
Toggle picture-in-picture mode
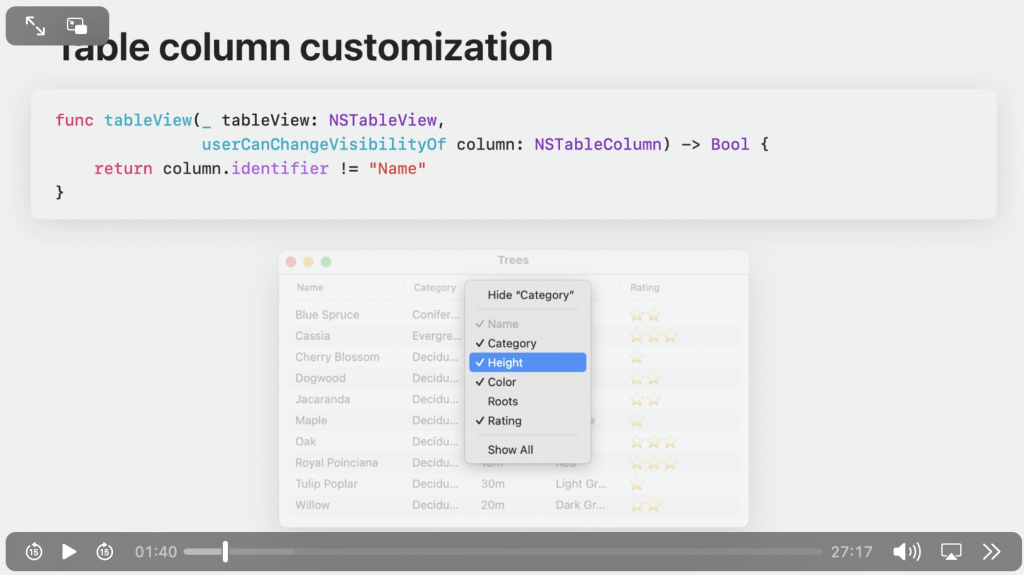tap(77, 26)
